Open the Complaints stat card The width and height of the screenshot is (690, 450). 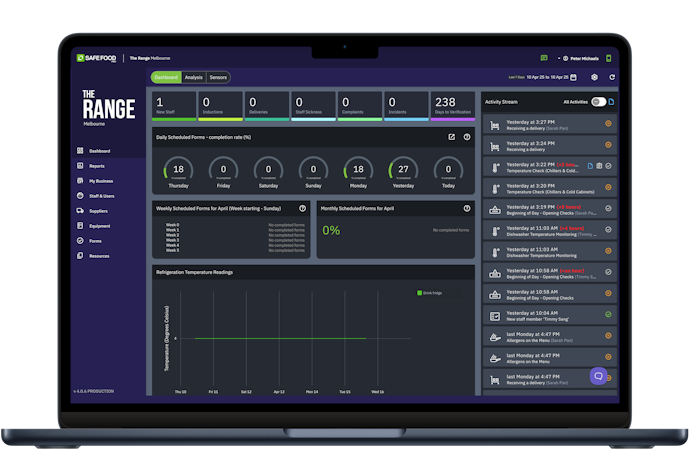(x=360, y=106)
